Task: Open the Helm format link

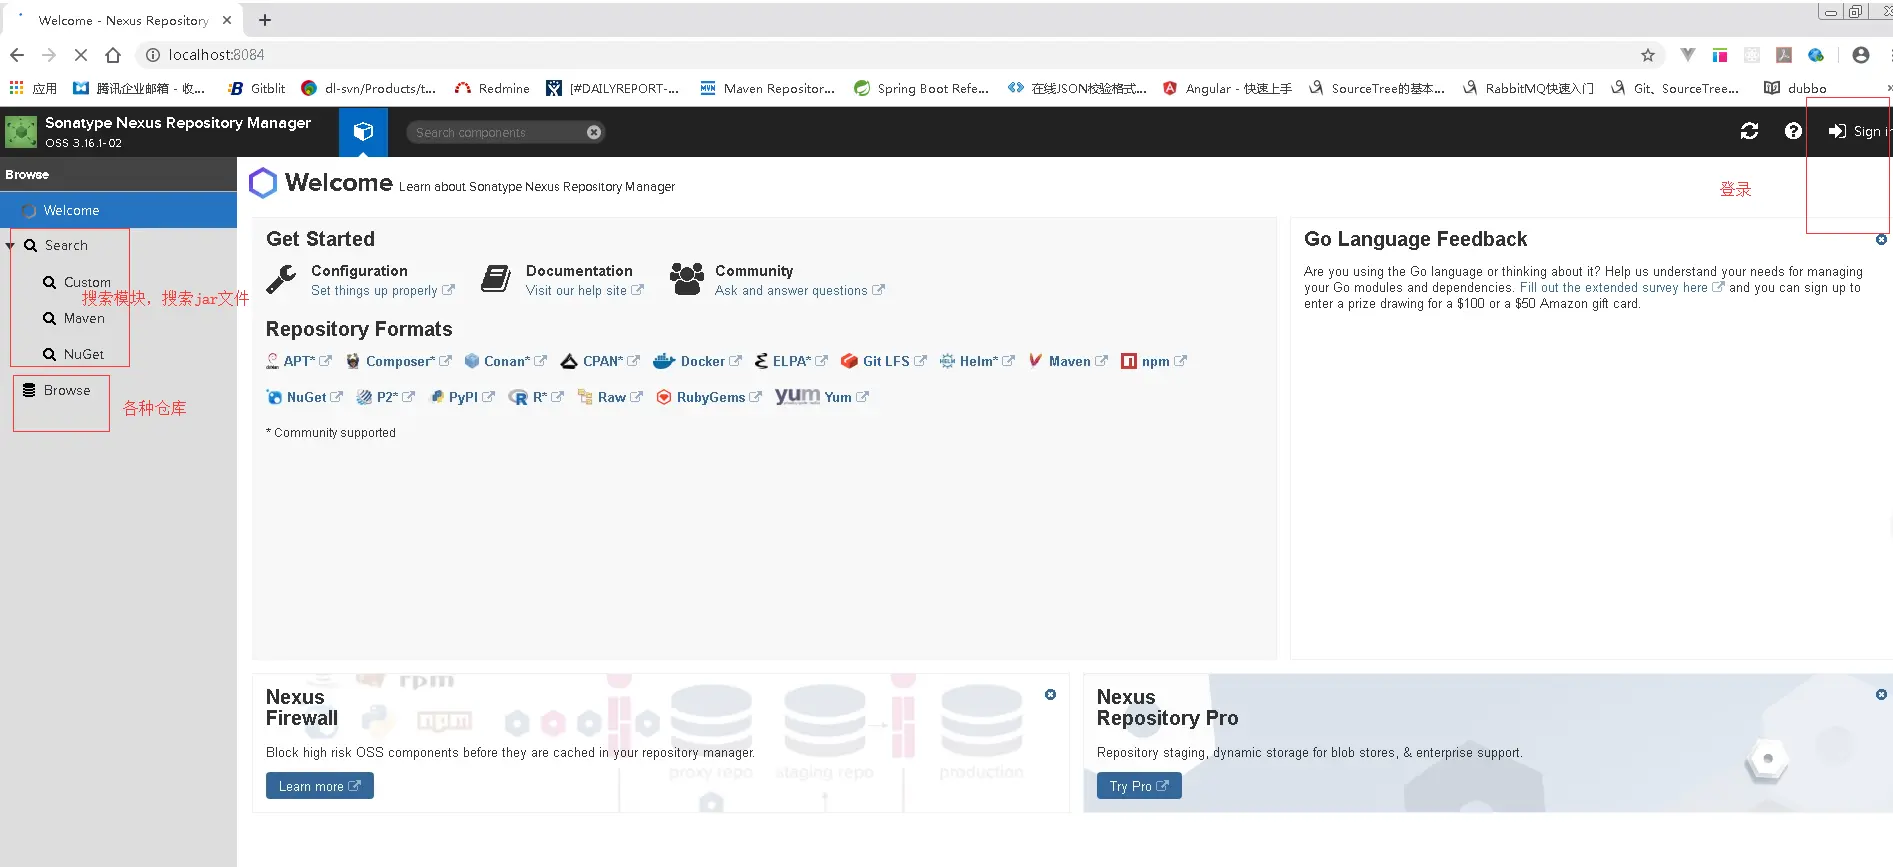Action: click(x=977, y=361)
